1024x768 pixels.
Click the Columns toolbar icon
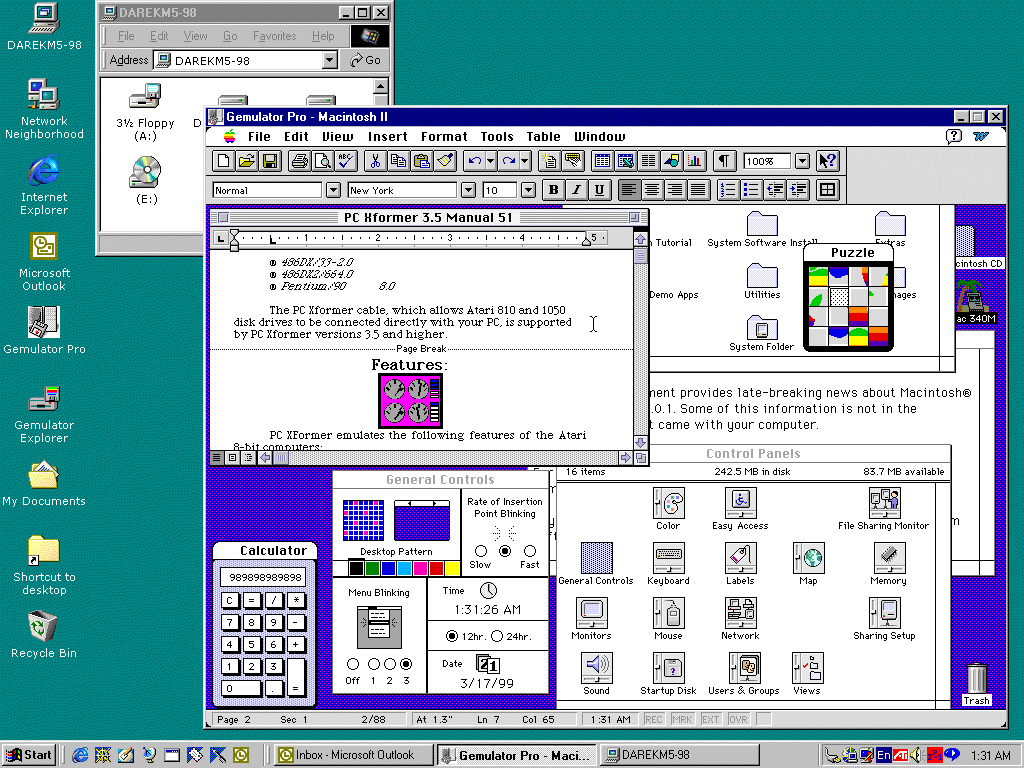click(648, 161)
